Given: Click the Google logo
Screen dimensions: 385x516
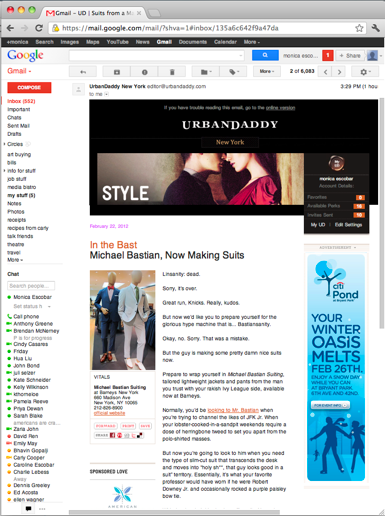Looking at the screenshot, I should coord(25,55).
